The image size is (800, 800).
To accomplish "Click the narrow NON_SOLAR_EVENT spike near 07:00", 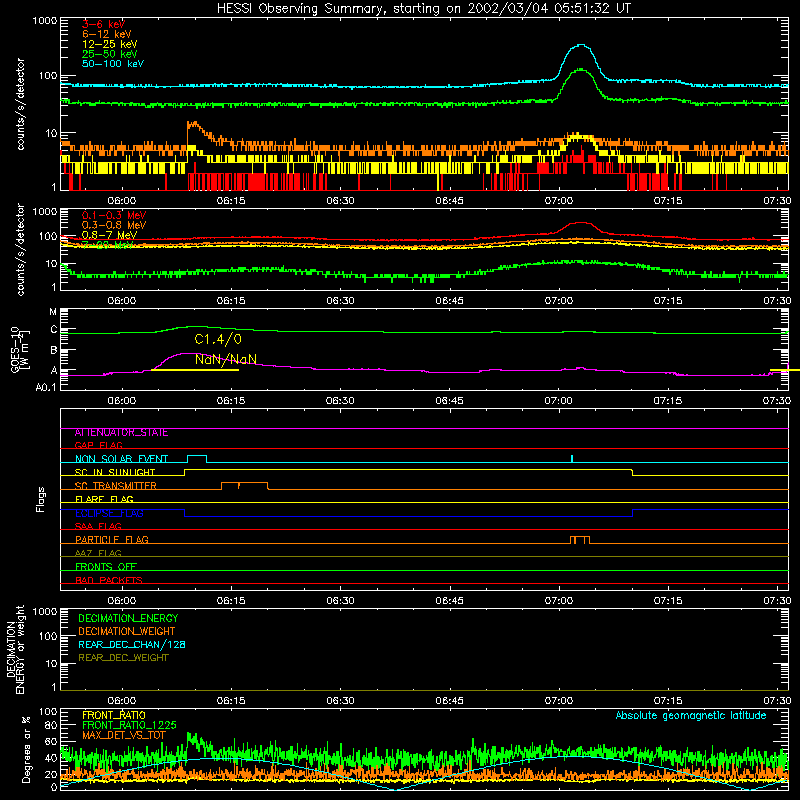I will tap(572, 459).
